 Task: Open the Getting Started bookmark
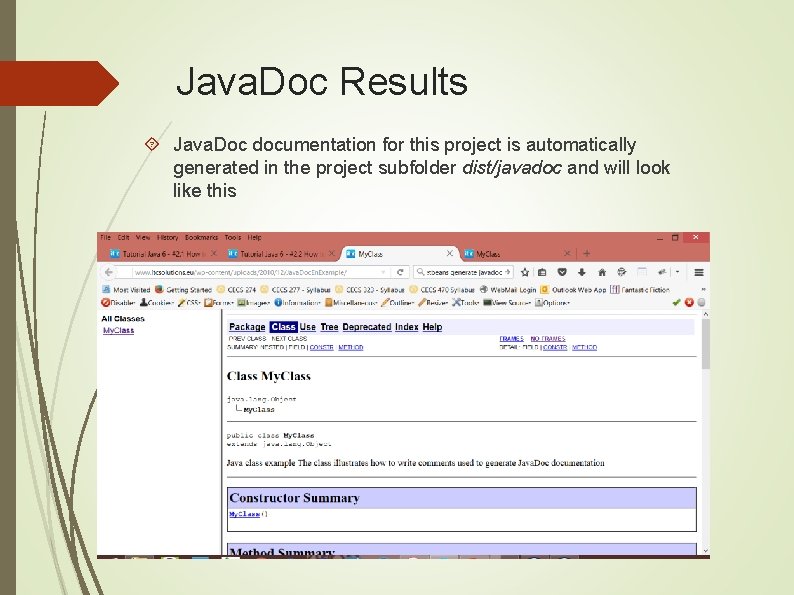pyautogui.click(x=183, y=290)
